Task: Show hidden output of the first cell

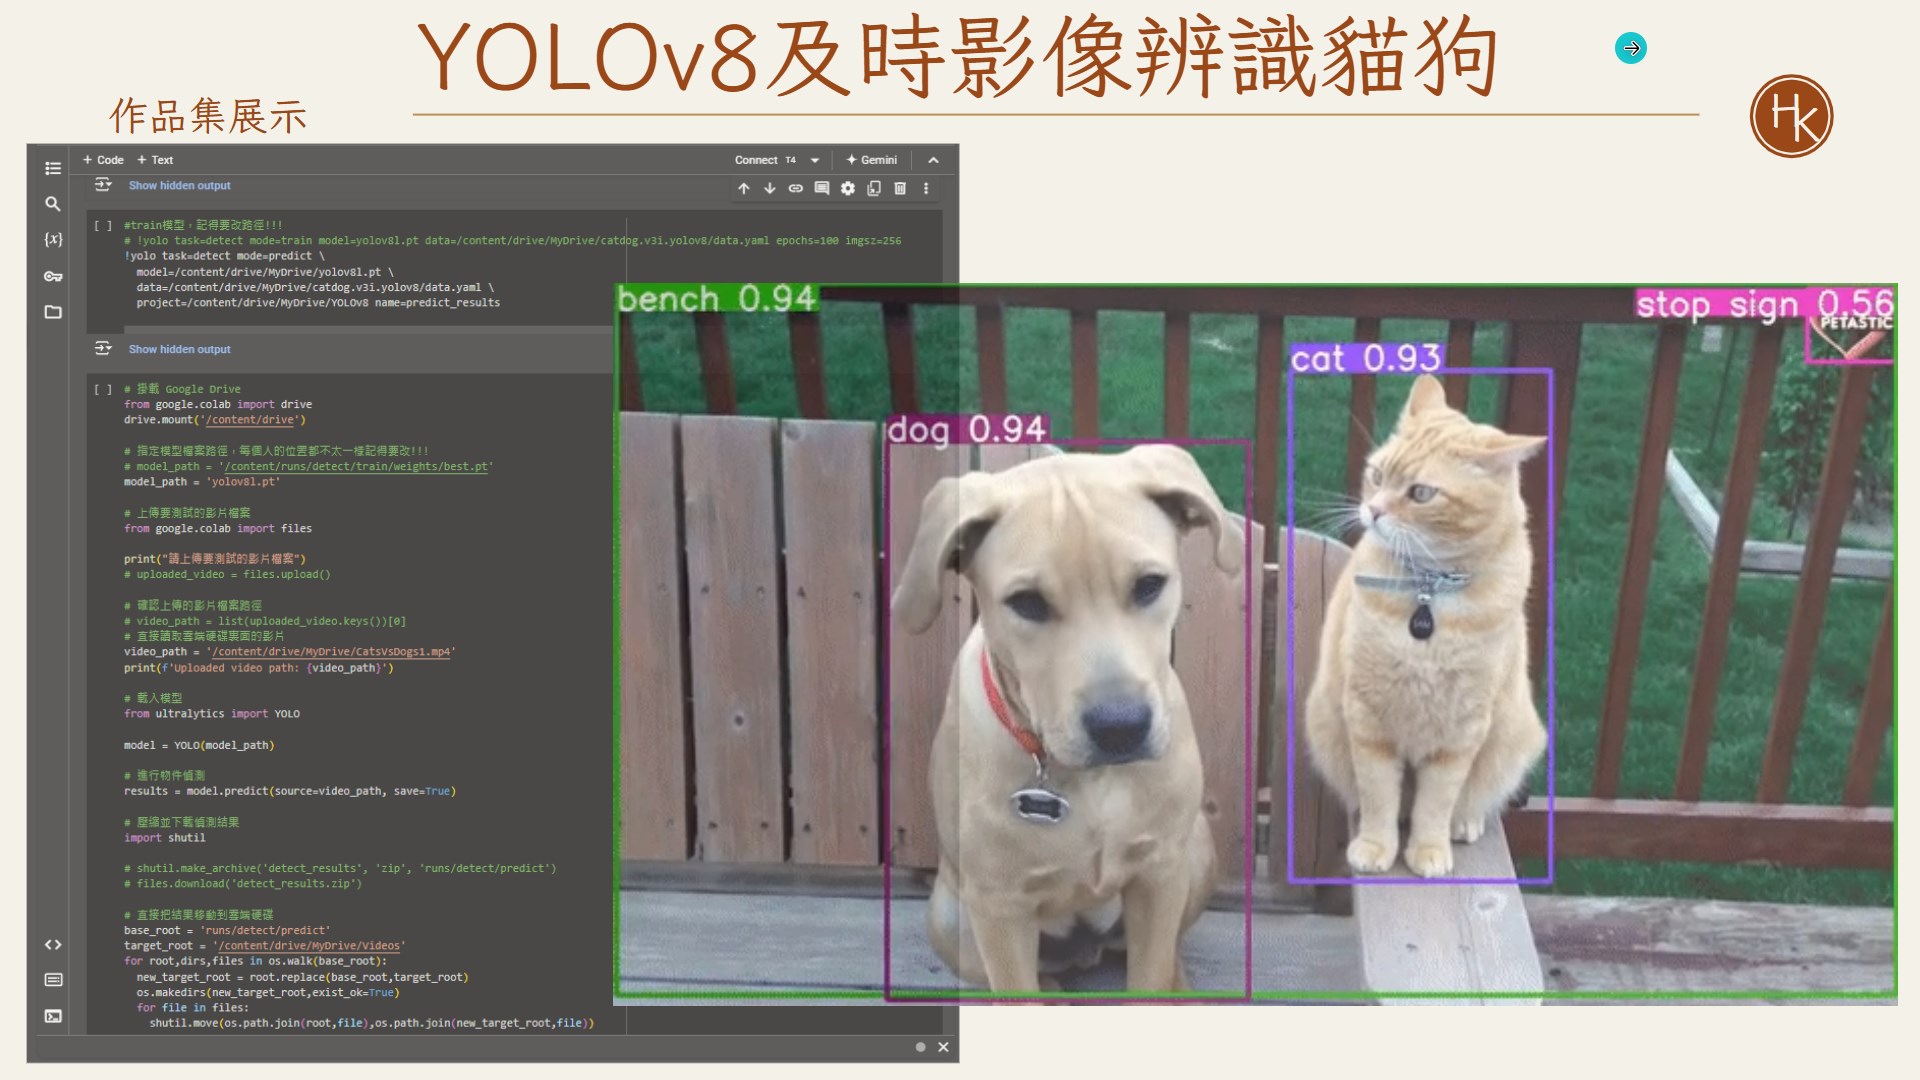Action: tap(179, 185)
